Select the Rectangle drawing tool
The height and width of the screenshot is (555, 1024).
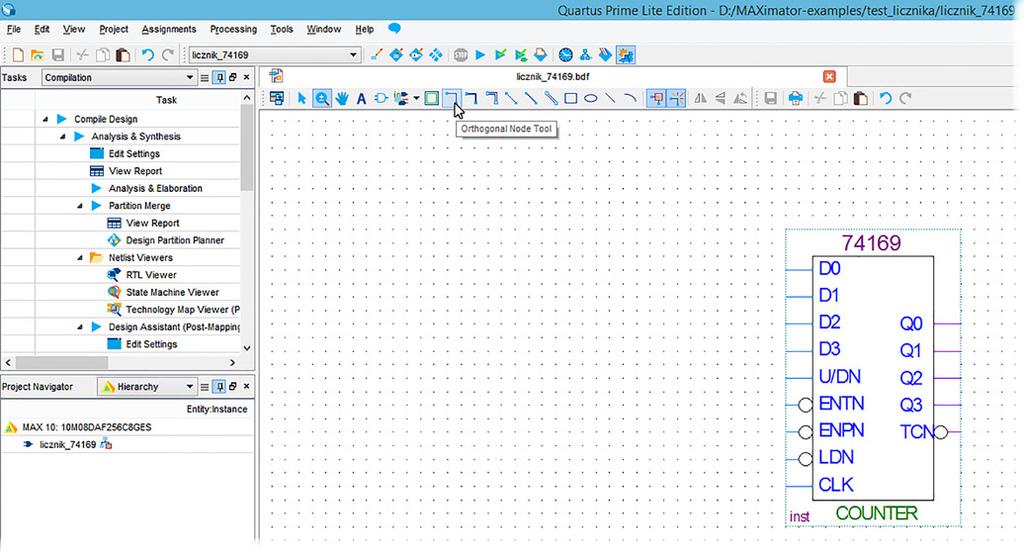tap(571, 99)
